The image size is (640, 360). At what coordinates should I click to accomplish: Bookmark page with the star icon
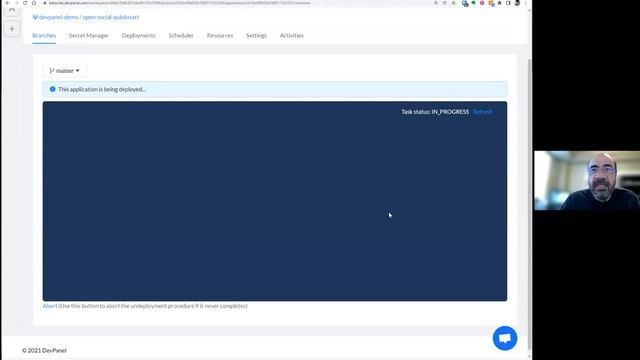pos(453,3)
